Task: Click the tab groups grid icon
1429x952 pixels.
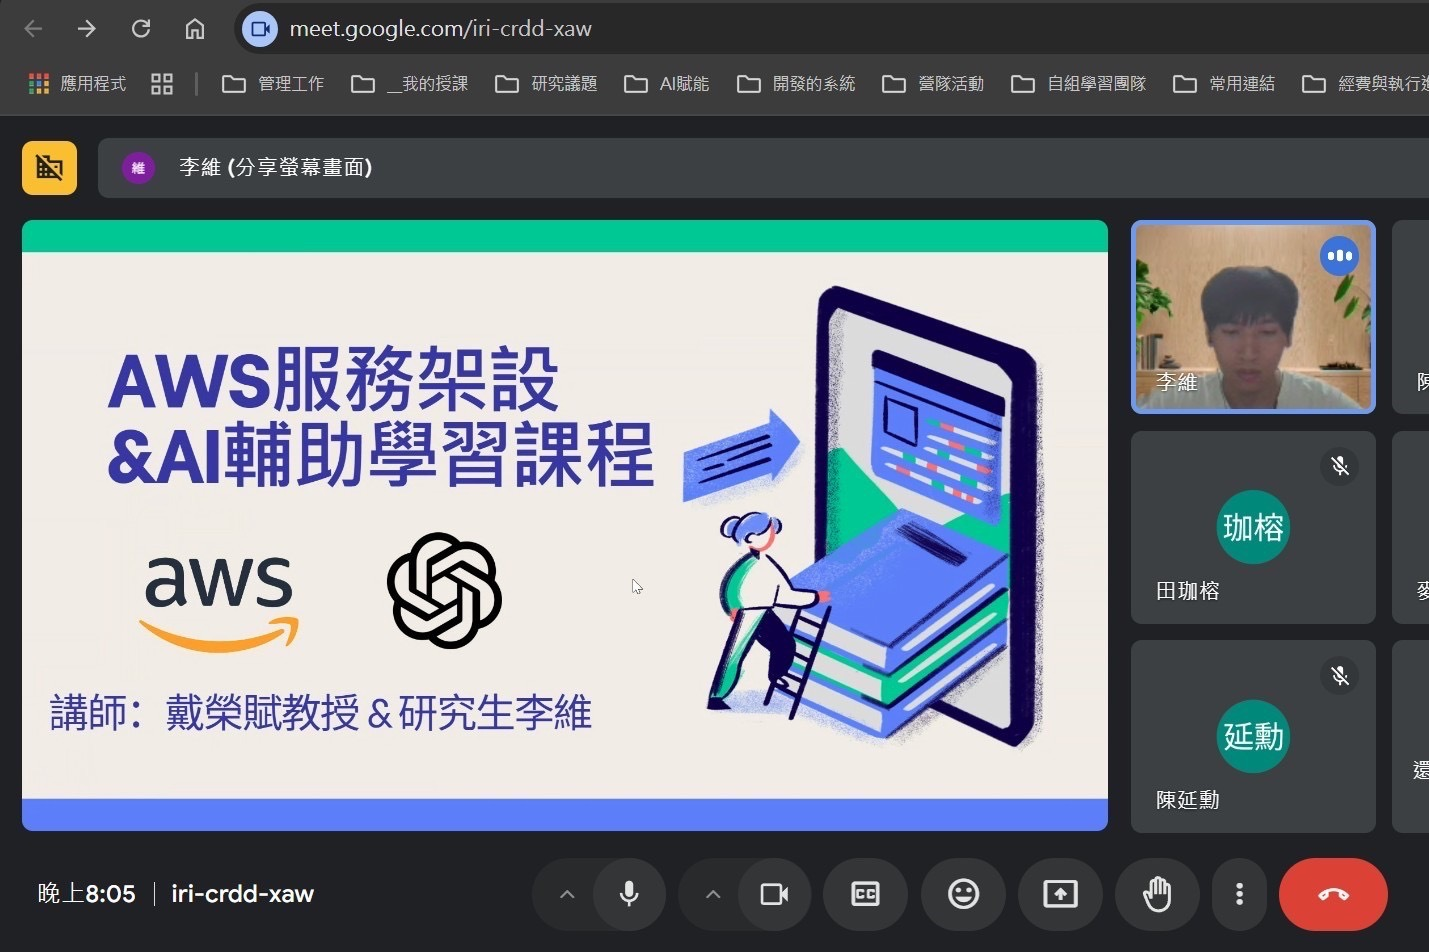Action: [162, 84]
